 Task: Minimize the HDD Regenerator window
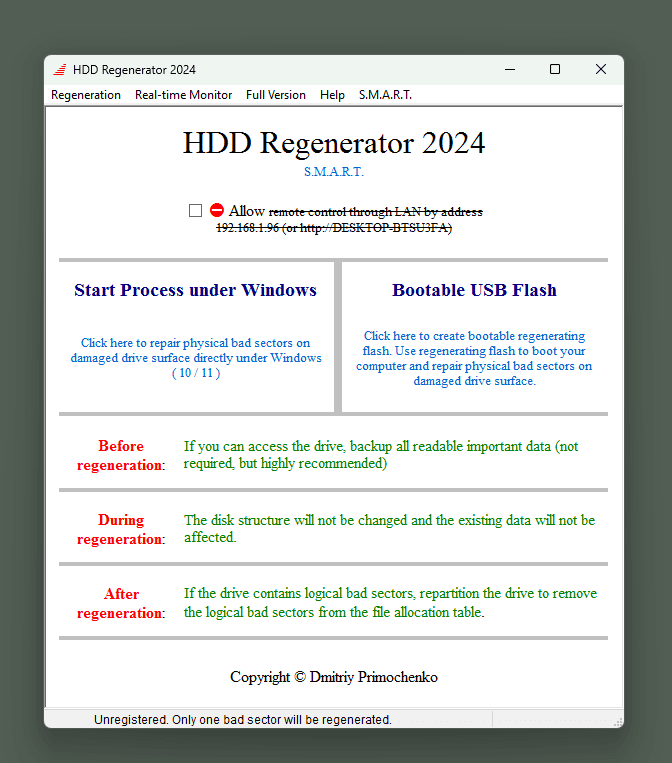click(x=510, y=70)
